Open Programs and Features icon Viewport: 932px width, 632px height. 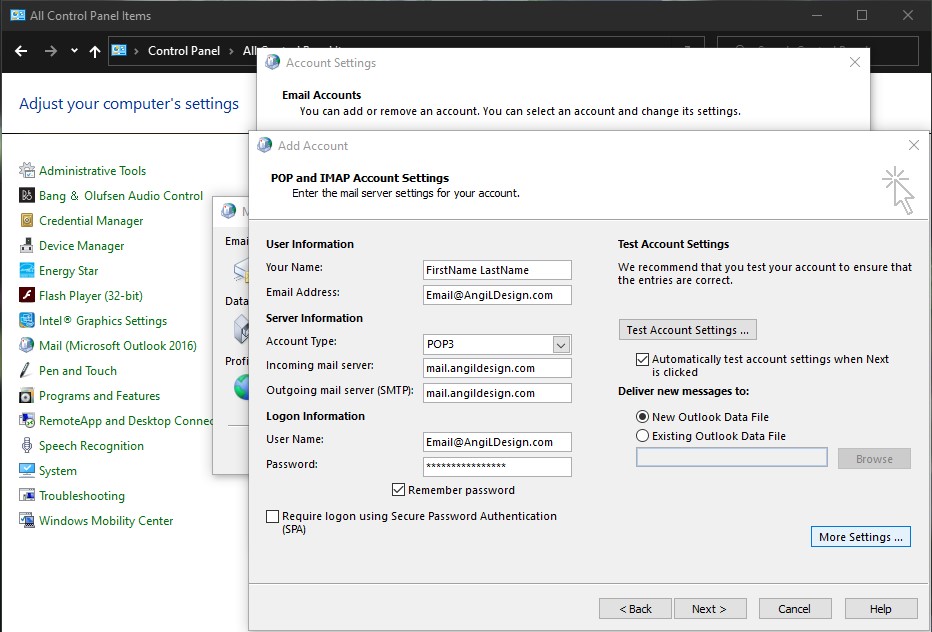tap(27, 395)
